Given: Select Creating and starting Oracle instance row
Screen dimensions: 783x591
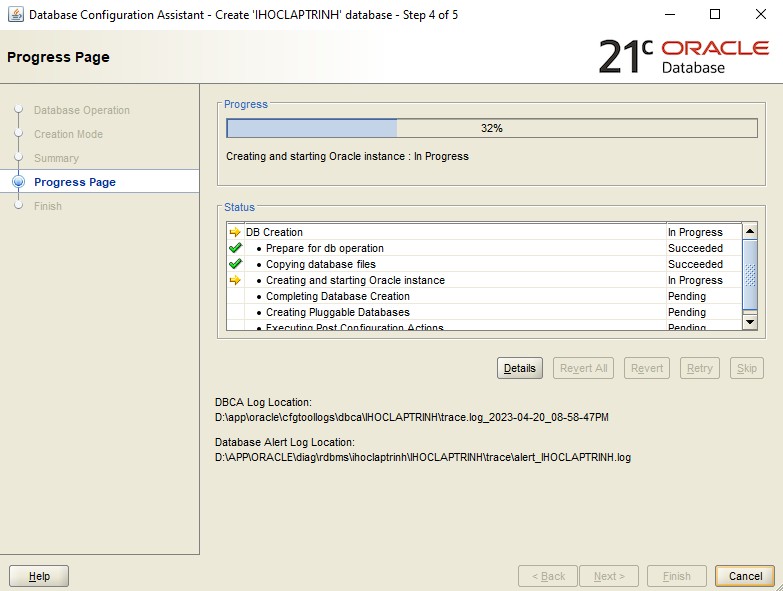Looking at the screenshot, I should click(x=484, y=280).
